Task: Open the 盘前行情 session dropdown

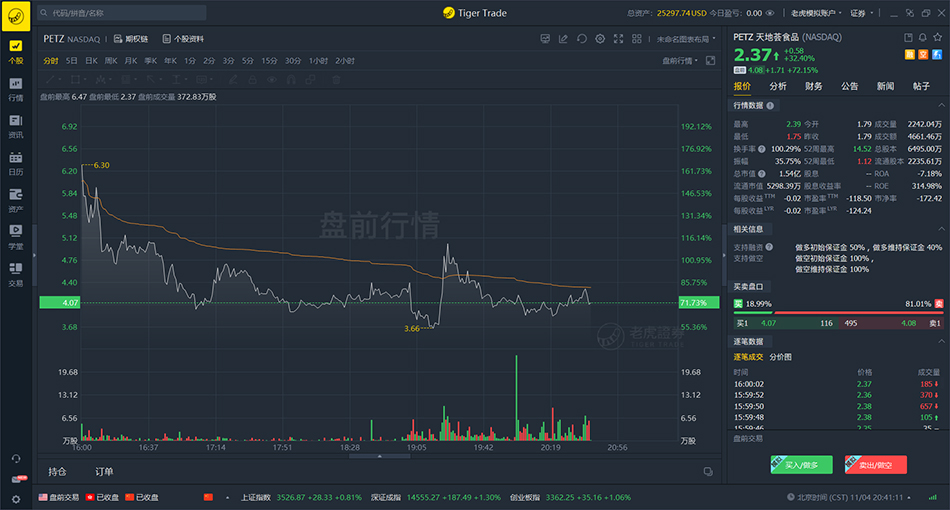Action: (x=680, y=61)
